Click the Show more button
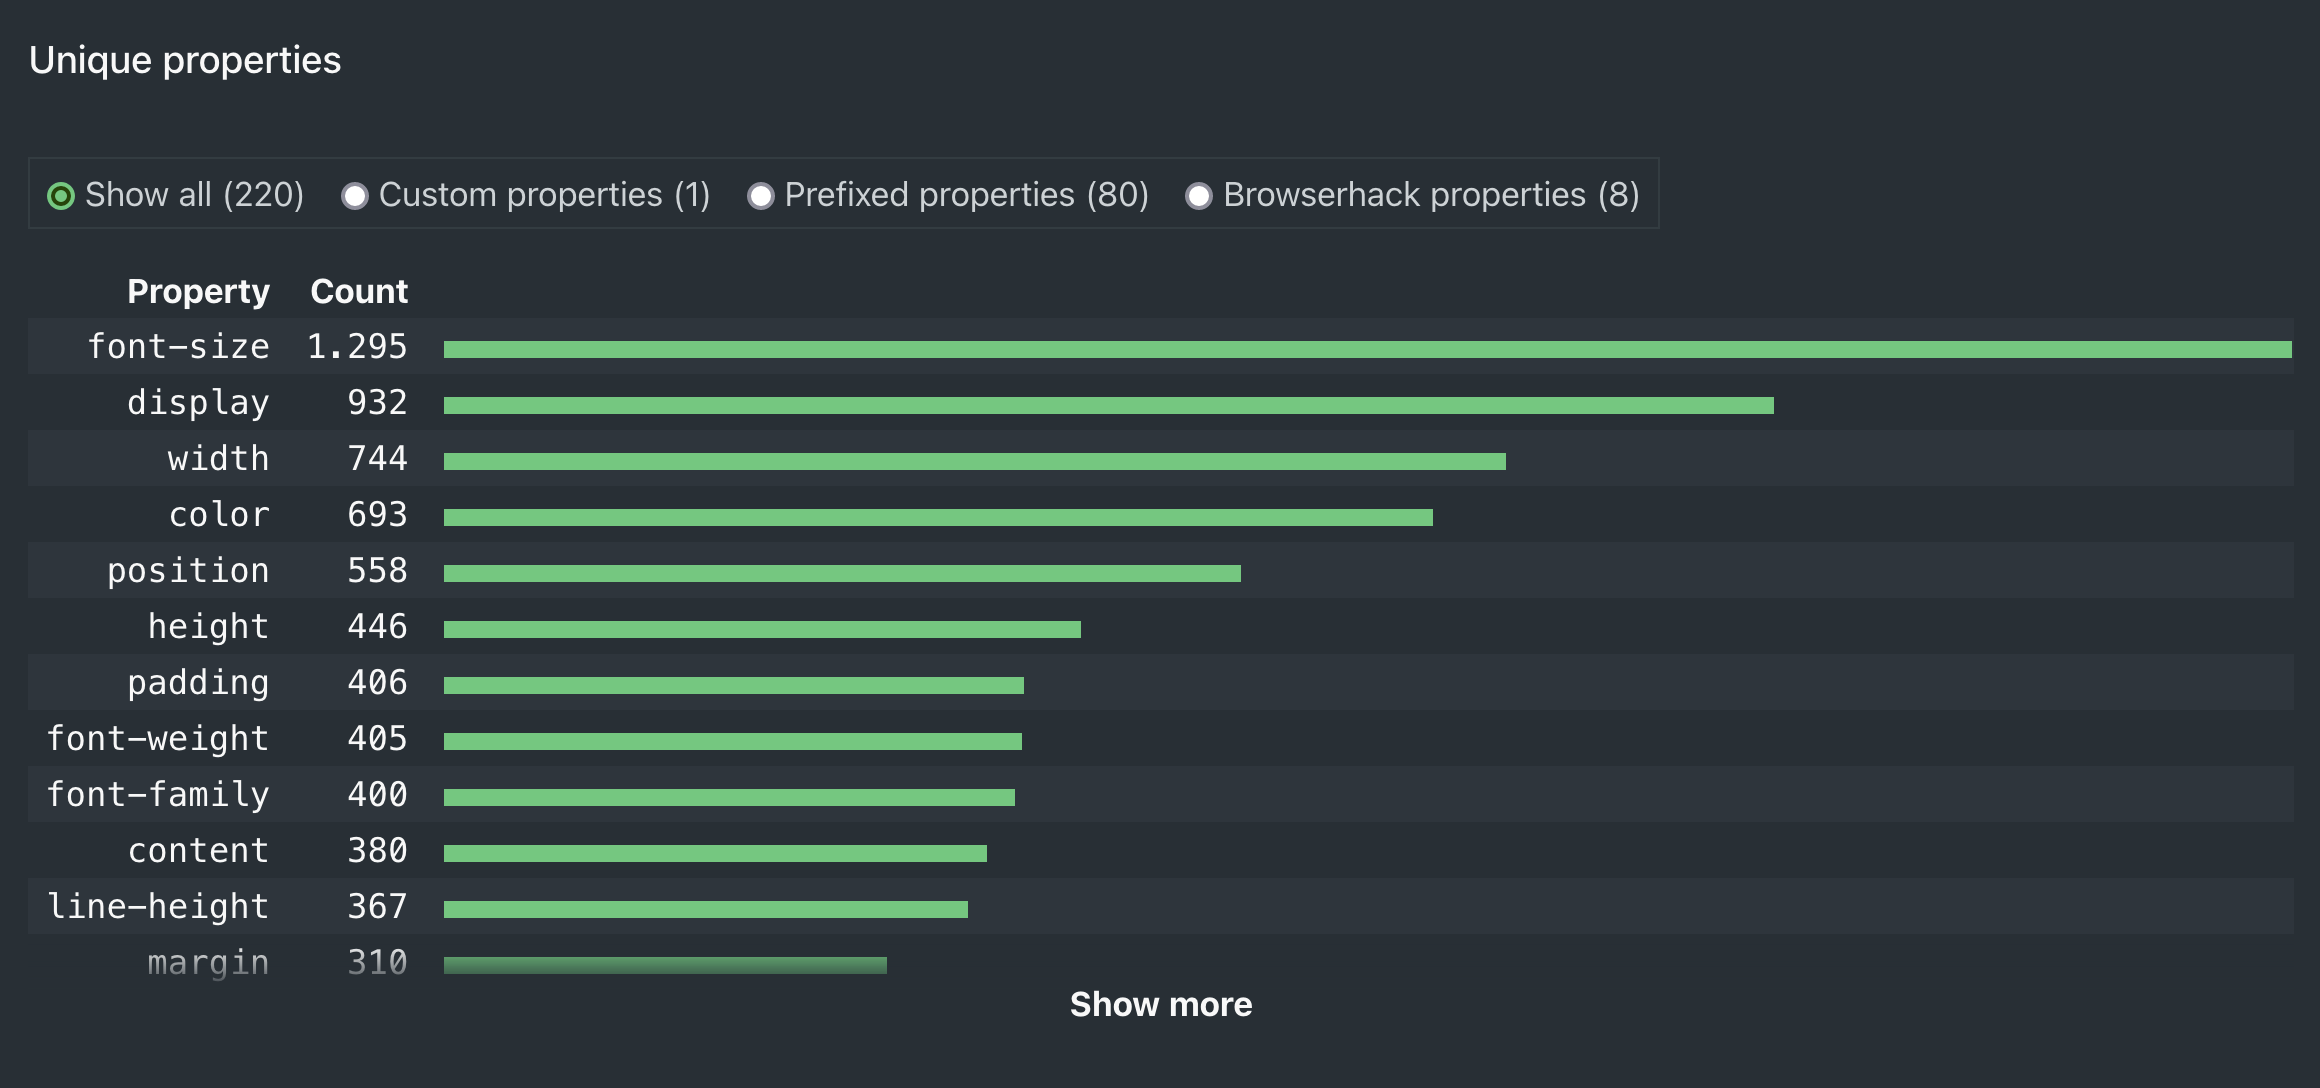 point(1160,1004)
